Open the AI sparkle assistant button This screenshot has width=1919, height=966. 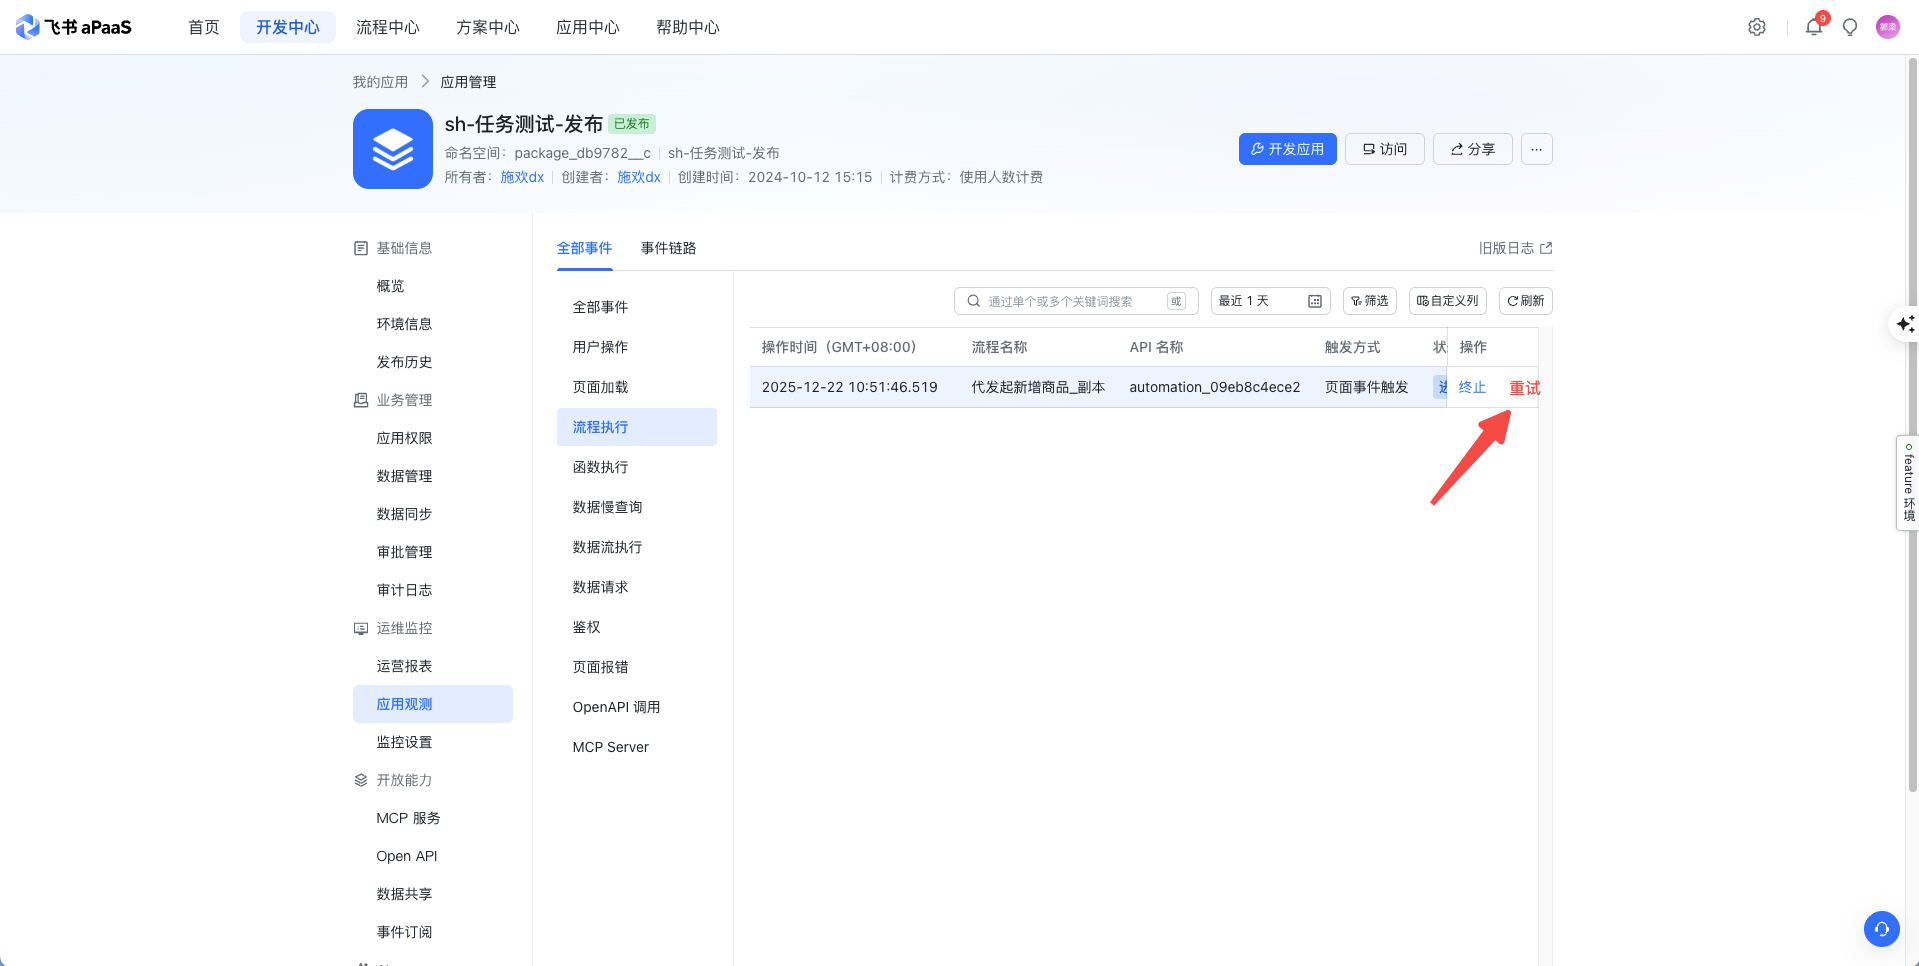pos(1905,324)
